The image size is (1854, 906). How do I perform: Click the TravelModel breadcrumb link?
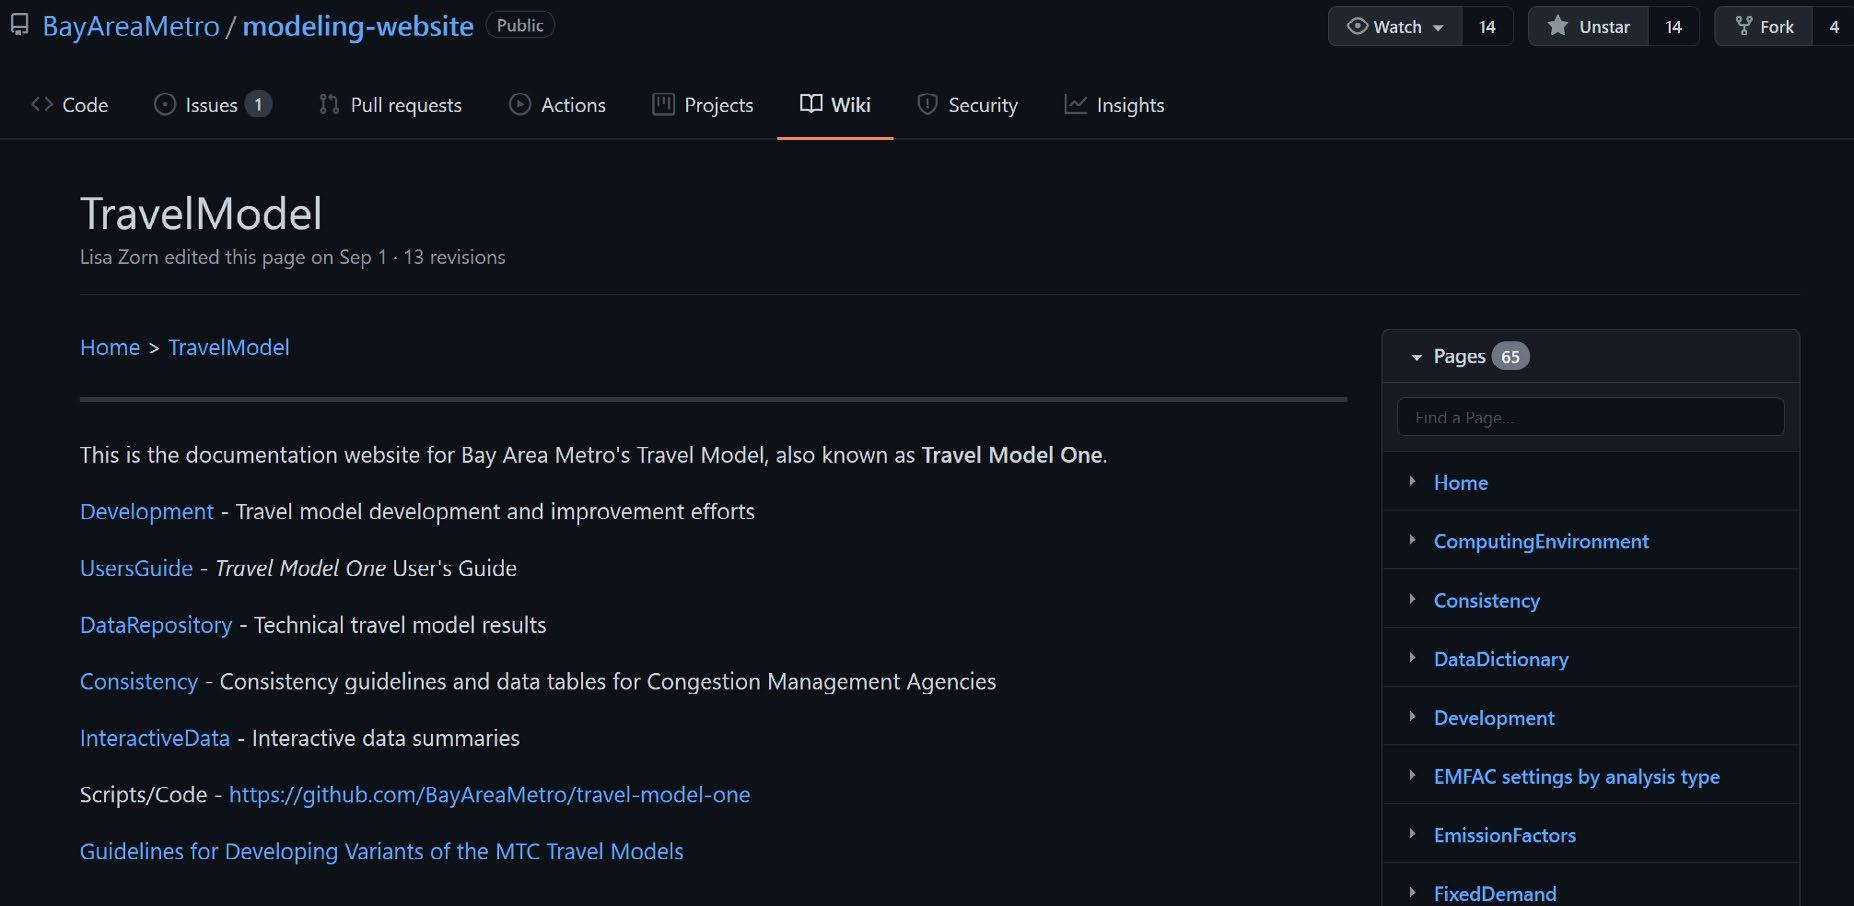229,347
